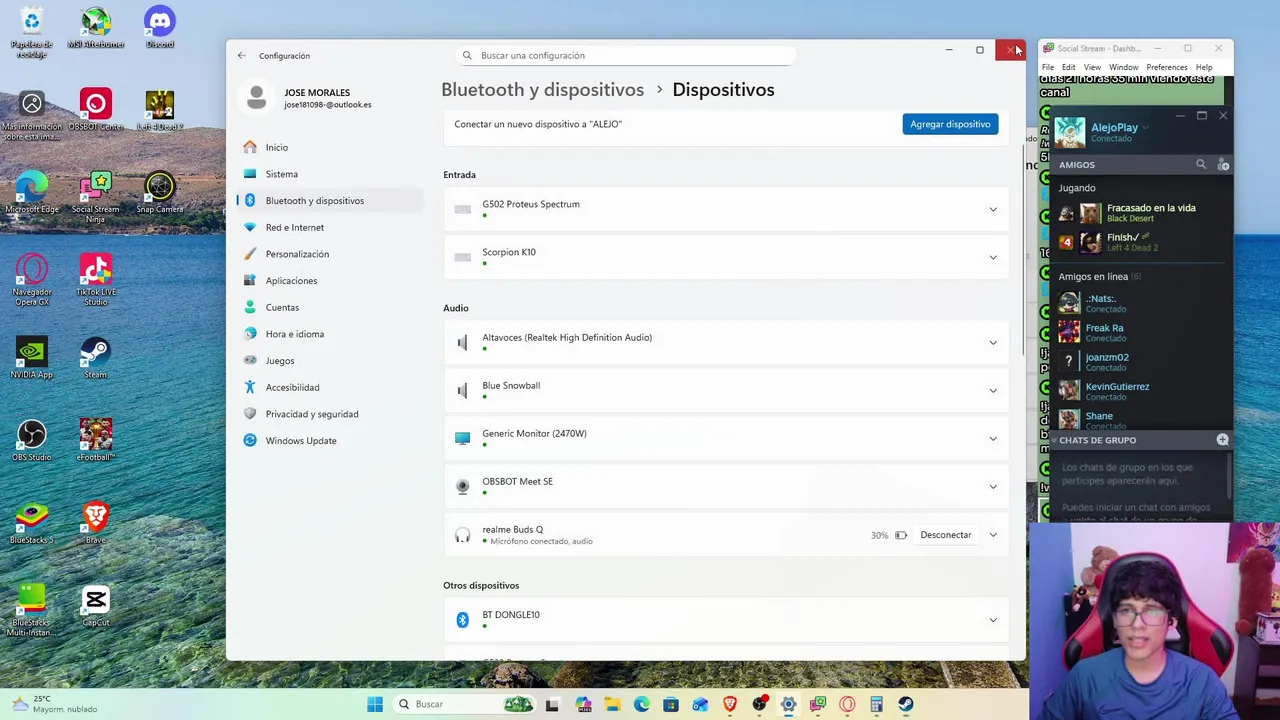Open Opera GX from taskbar
The width and height of the screenshot is (1280, 720).
click(848, 704)
